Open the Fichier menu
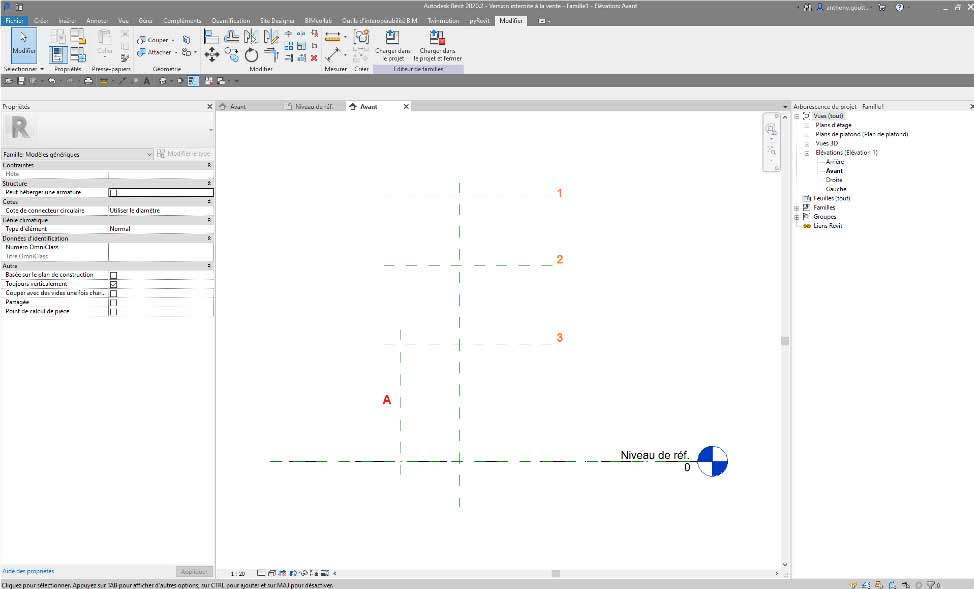This screenshot has height=589, width=974. [x=15, y=20]
